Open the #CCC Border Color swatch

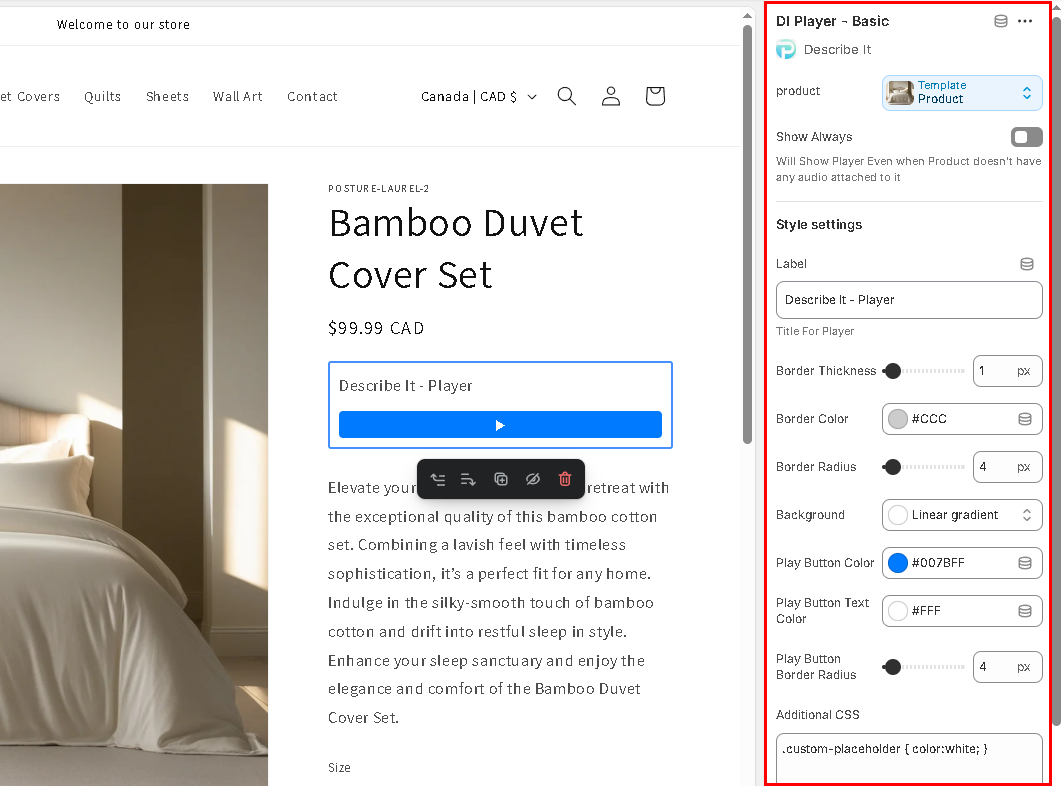click(898, 419)
